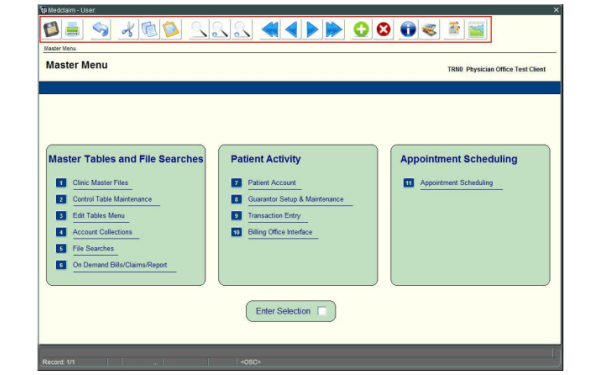Click number 6 badge beside On Demand Bills
The image size is (600, 375).
coord(61,265)
